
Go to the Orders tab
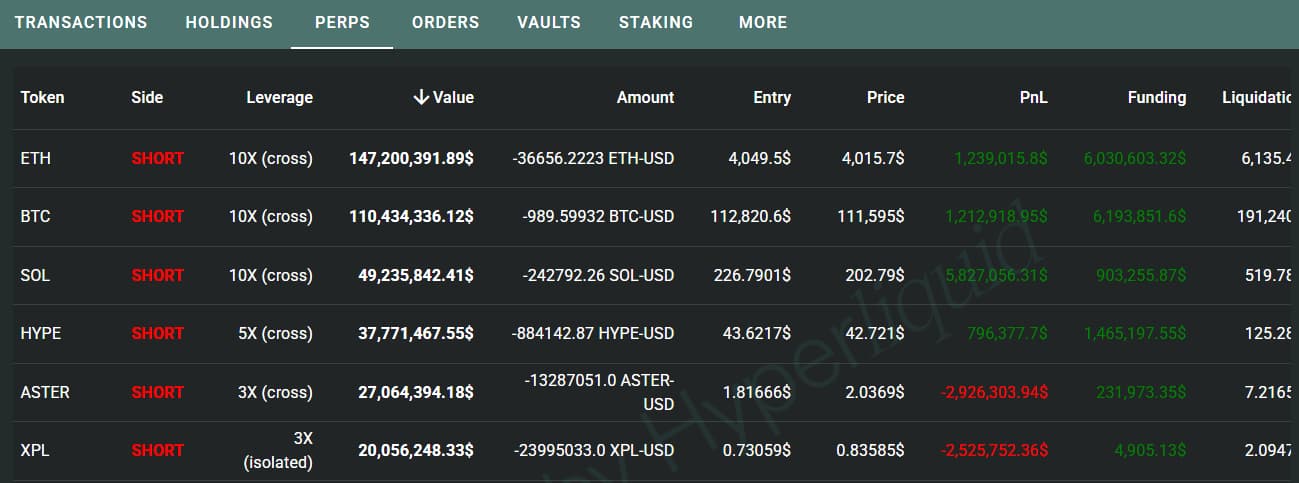click(x=445, y=22)
